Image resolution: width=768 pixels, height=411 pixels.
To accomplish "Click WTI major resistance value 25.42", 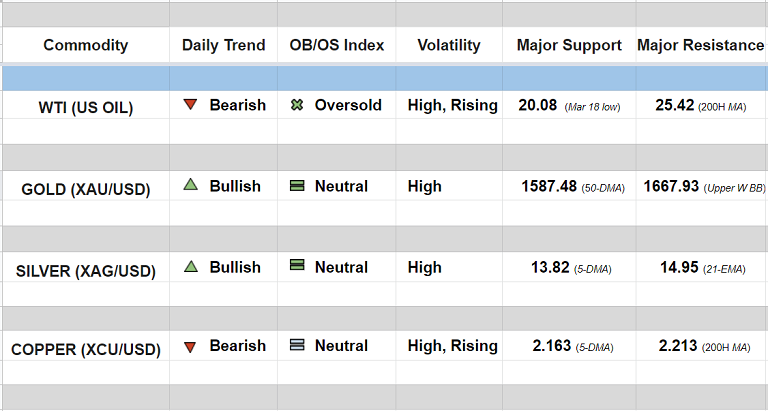I will (674, 105).
